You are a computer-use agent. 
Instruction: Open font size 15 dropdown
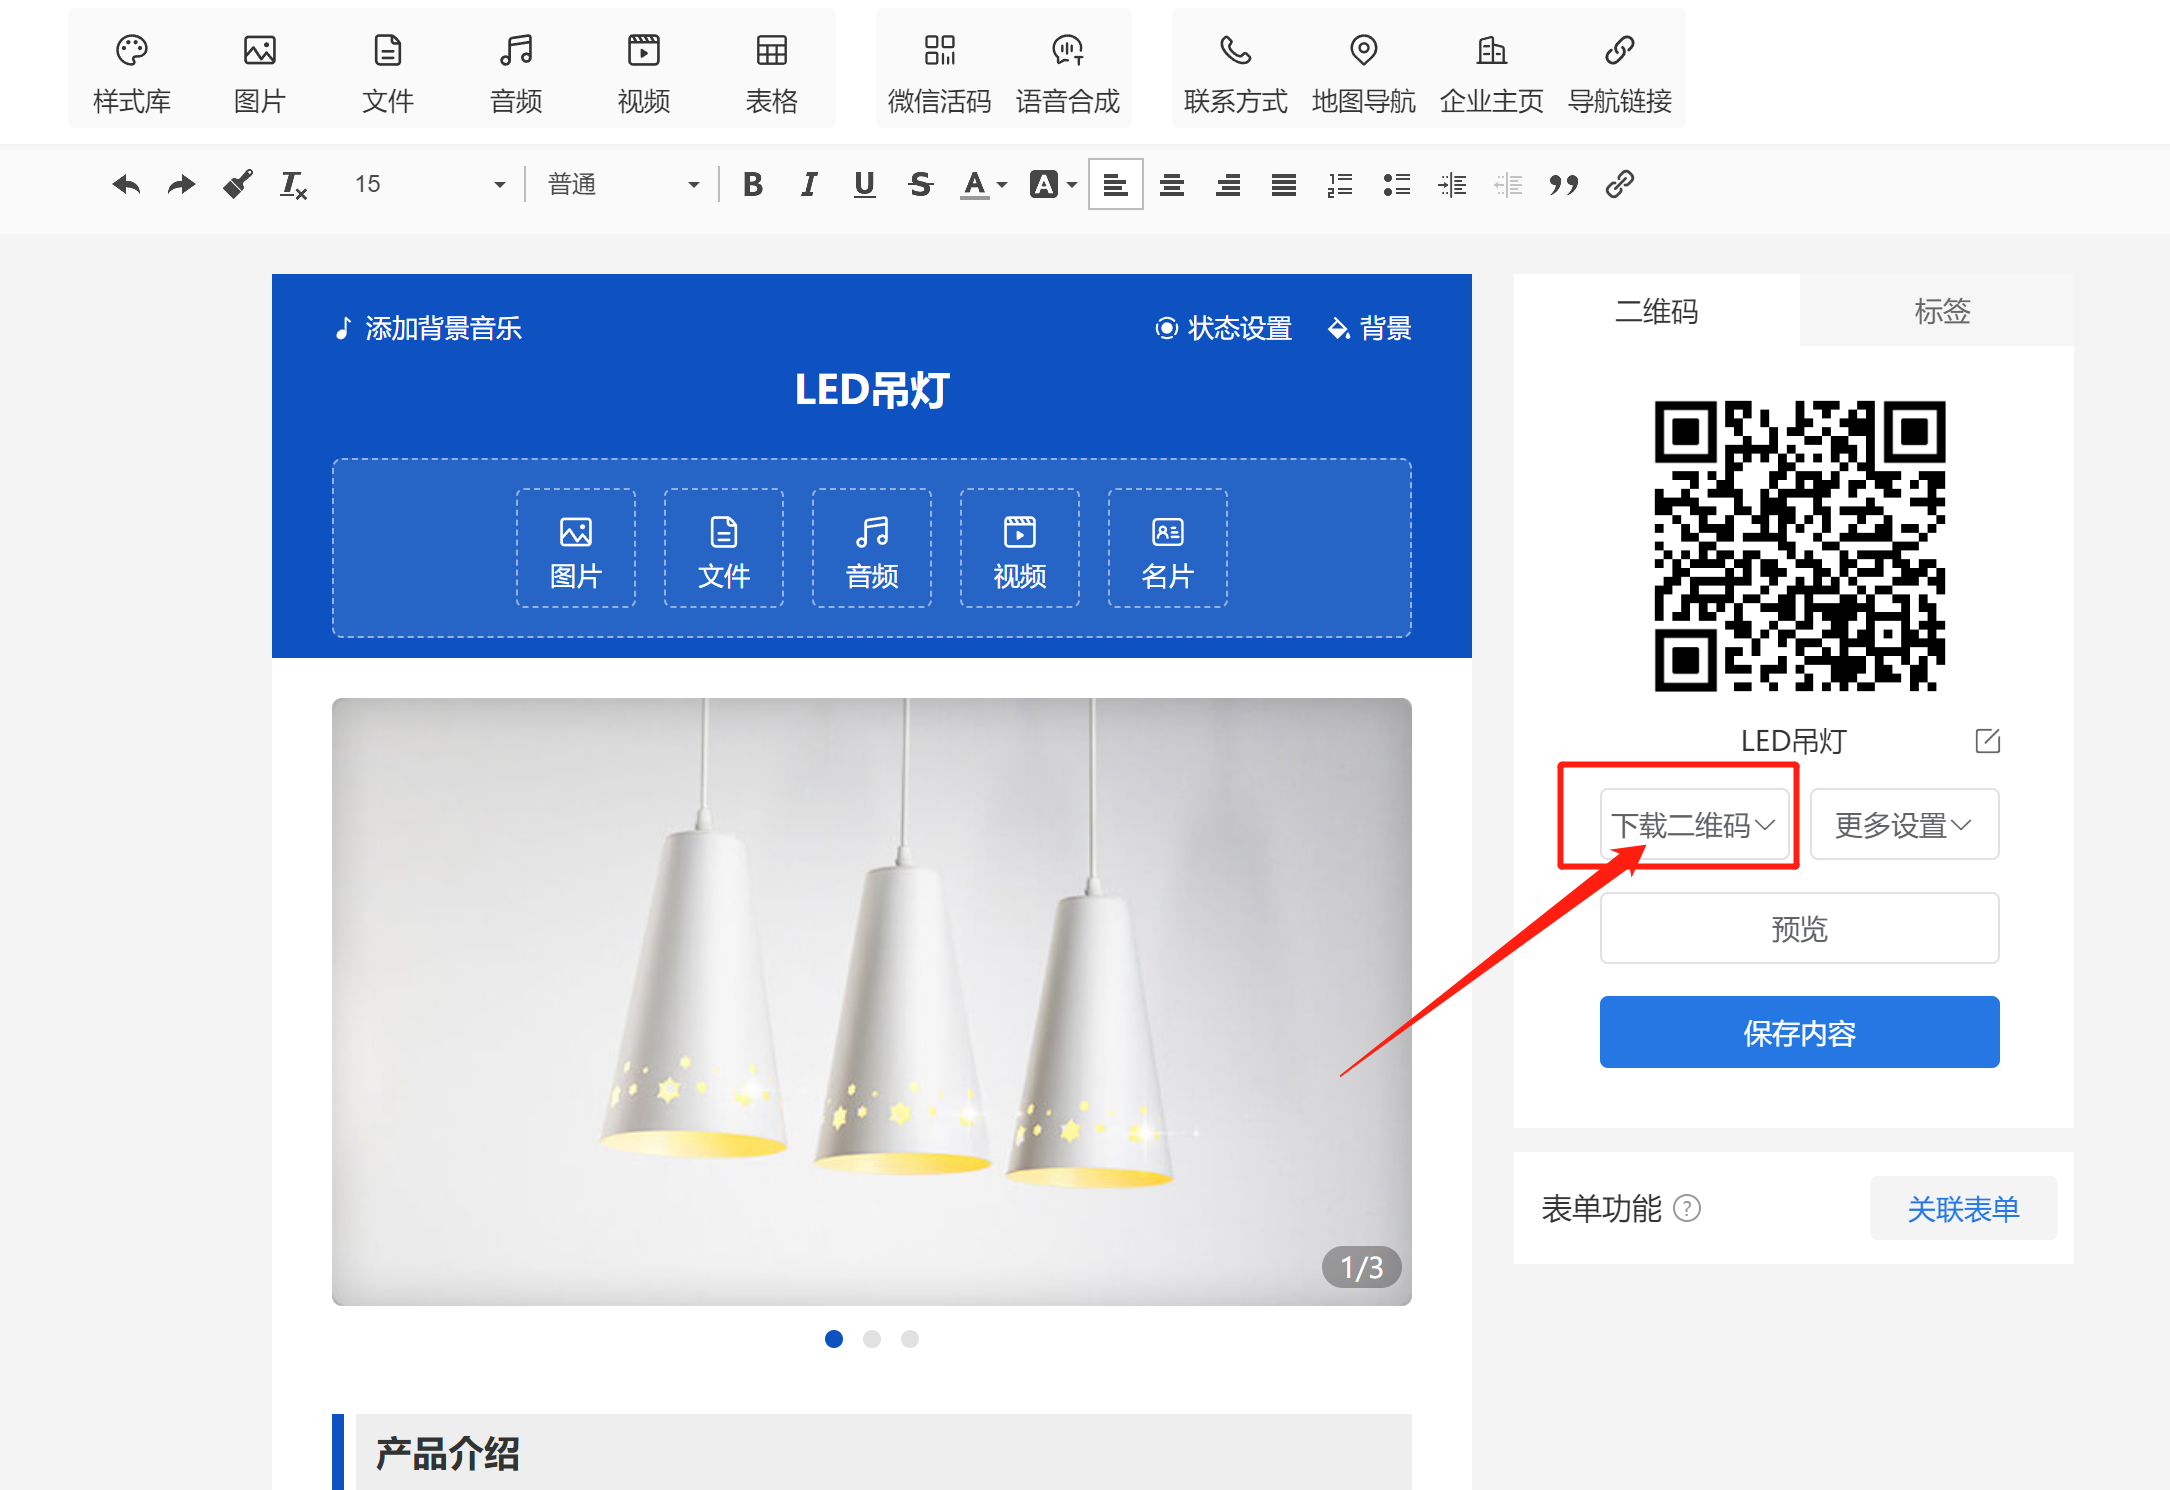(x=430, y=184)
